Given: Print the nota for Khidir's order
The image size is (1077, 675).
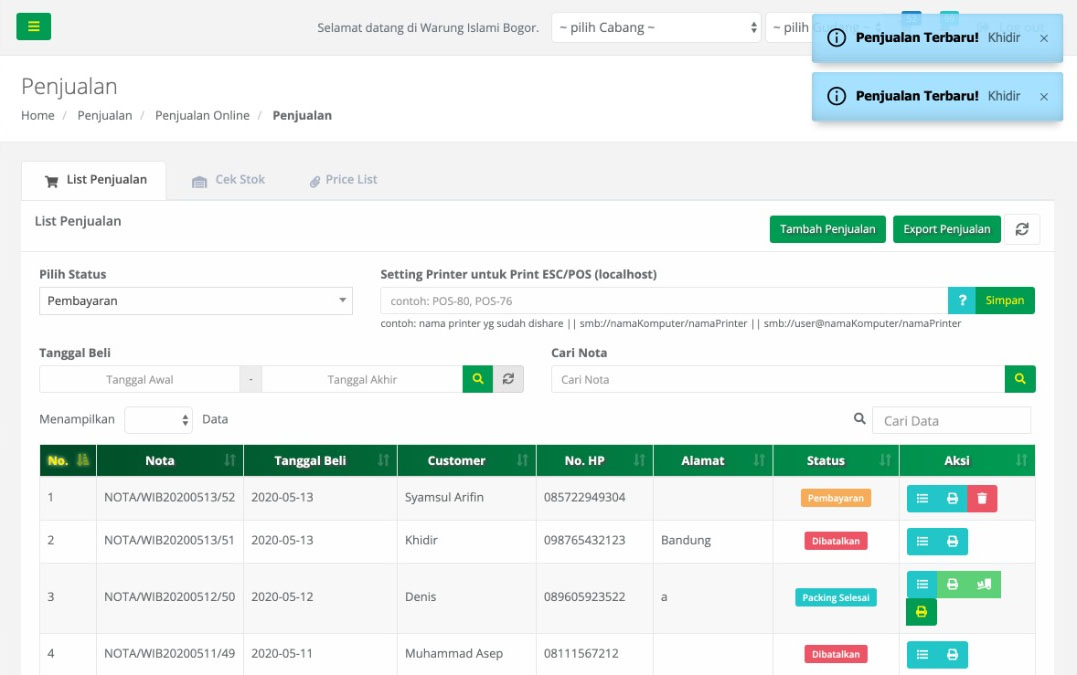Looking at the screenshot, I should click(952, 541).
